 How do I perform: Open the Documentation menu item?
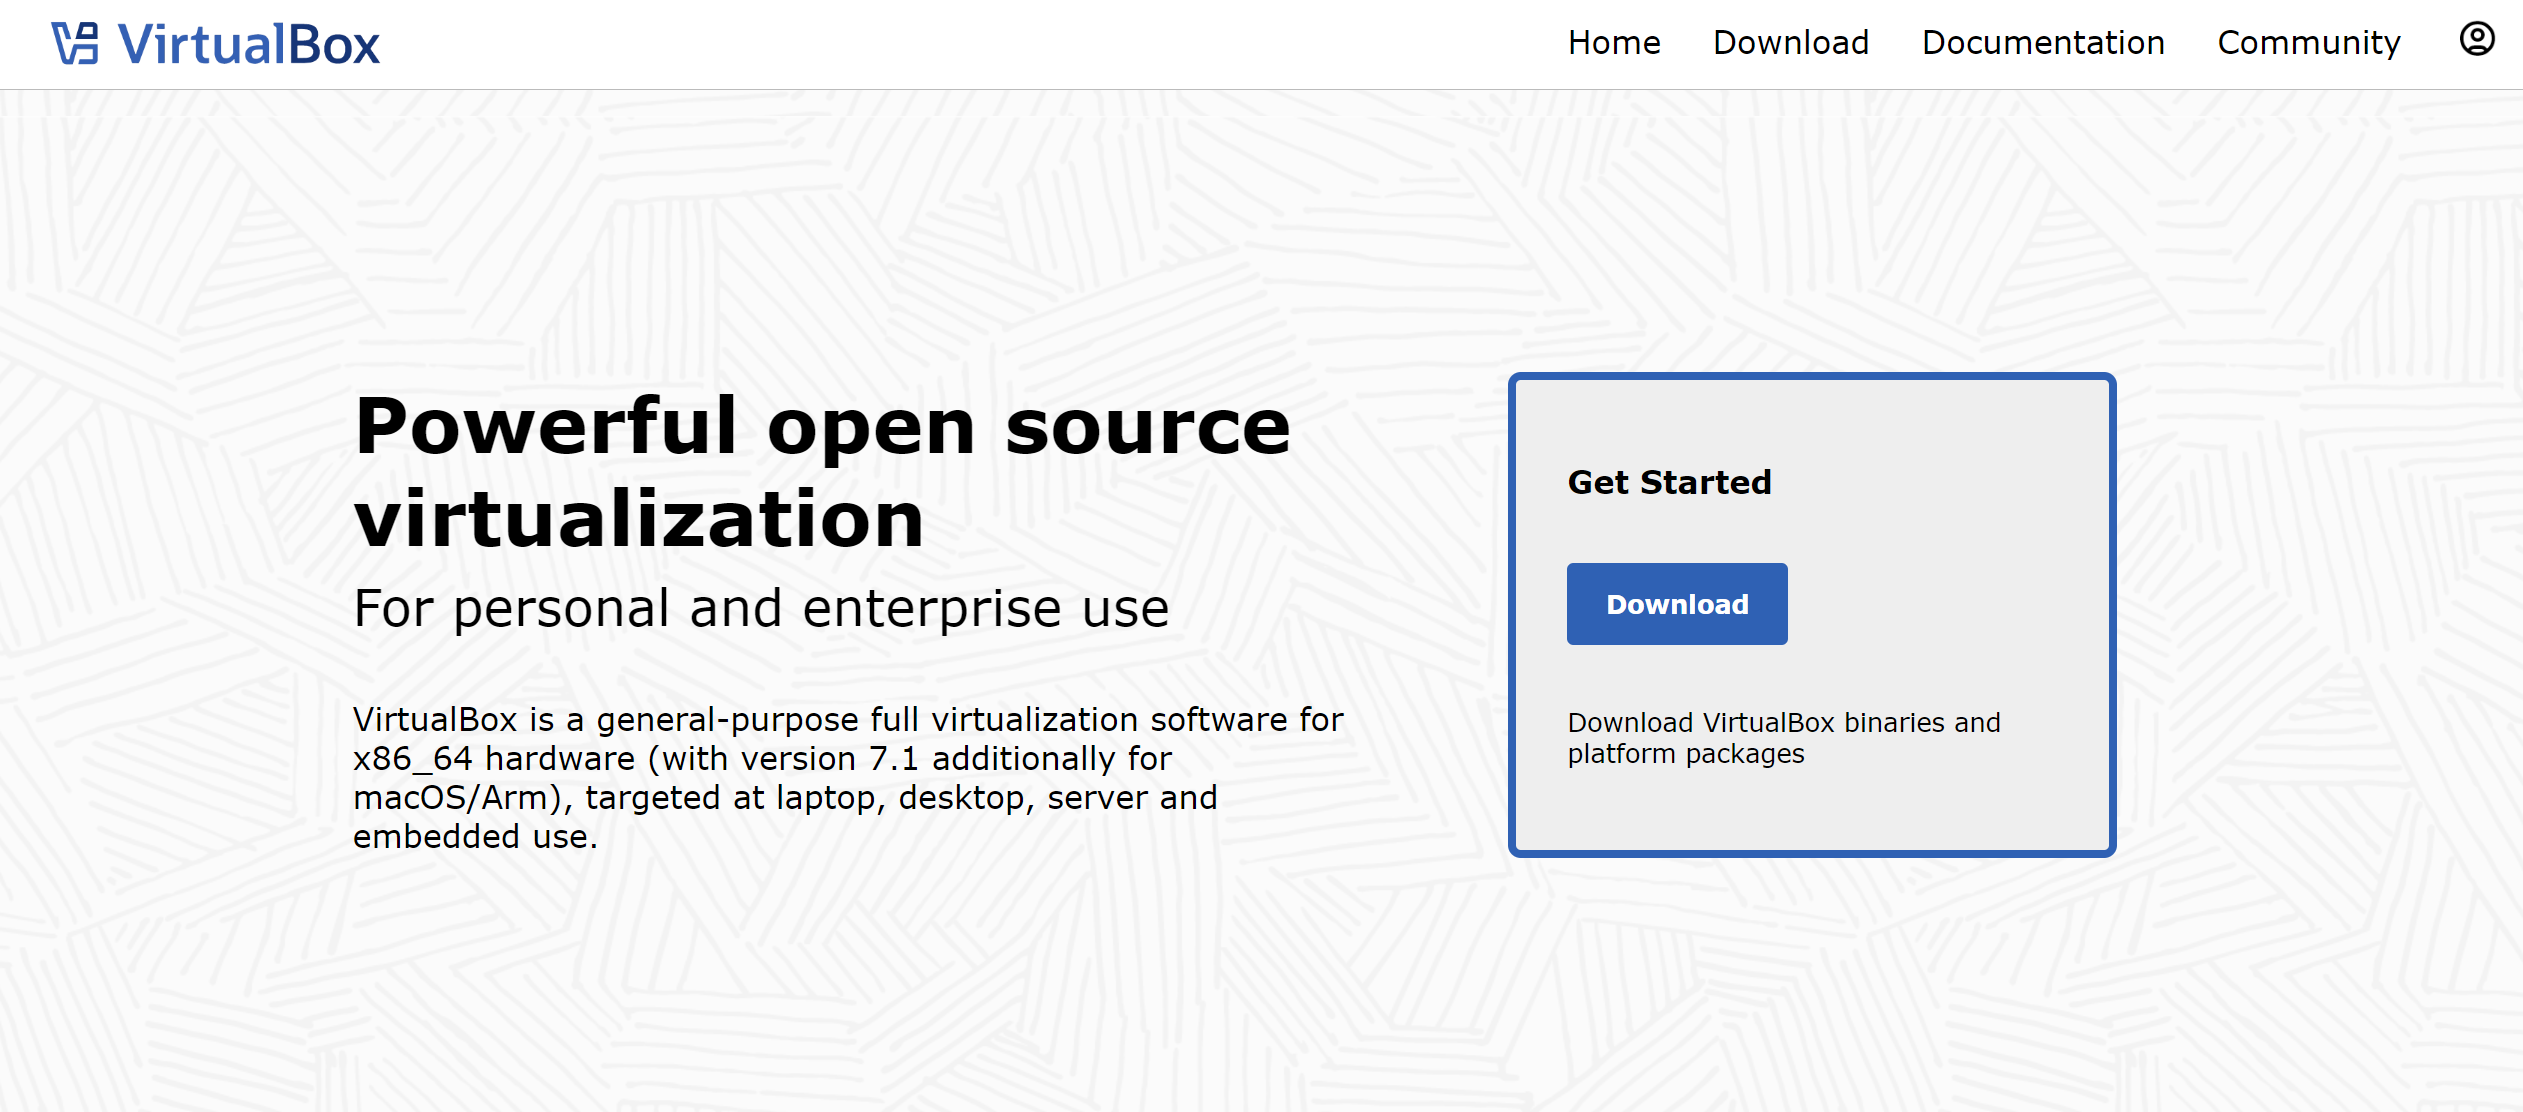[x=2042, y=43]
